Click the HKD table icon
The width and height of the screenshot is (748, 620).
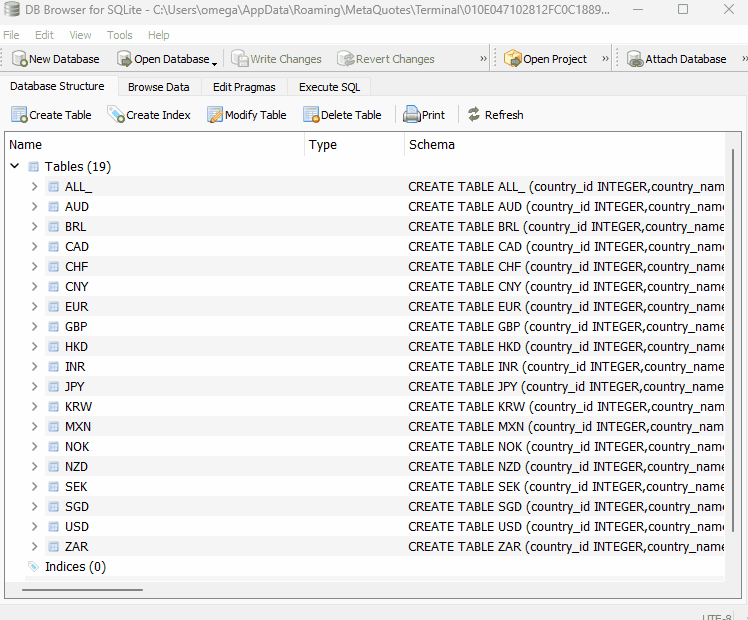(x=53, y=347)
